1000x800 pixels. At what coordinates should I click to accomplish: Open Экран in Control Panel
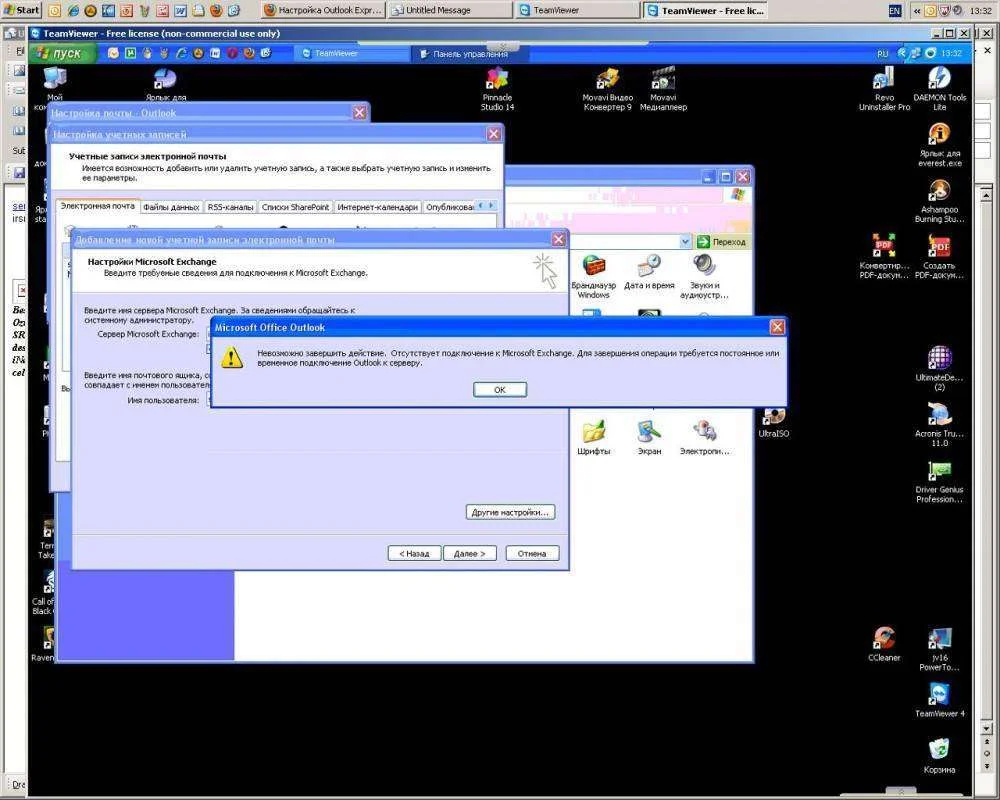[649, 438]
